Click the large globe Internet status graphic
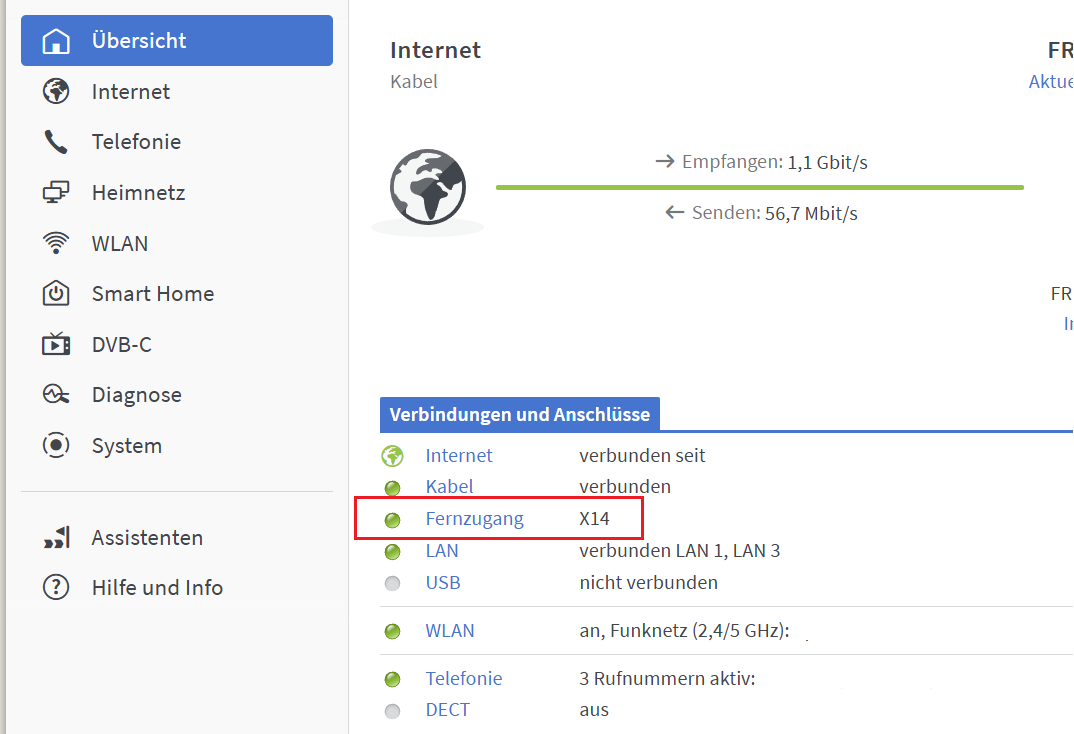Screen dimensions: 1074x734 click(x=427, y=186)
